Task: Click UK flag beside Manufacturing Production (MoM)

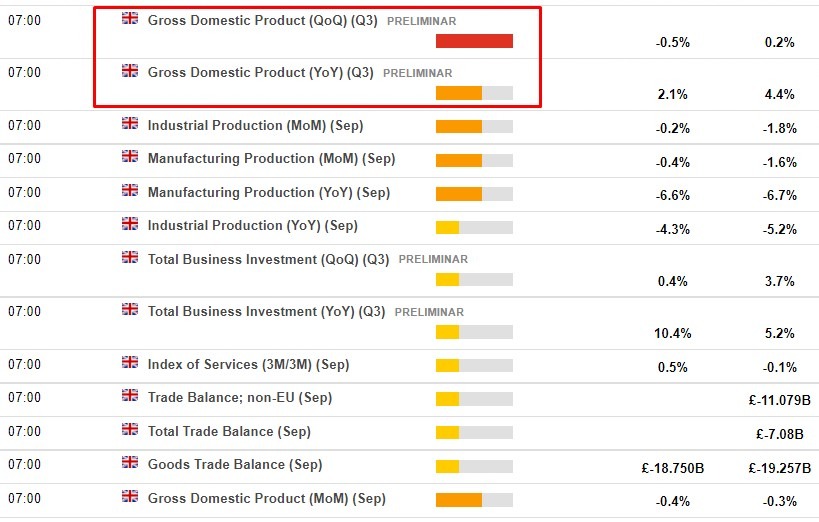Action: 130,156
